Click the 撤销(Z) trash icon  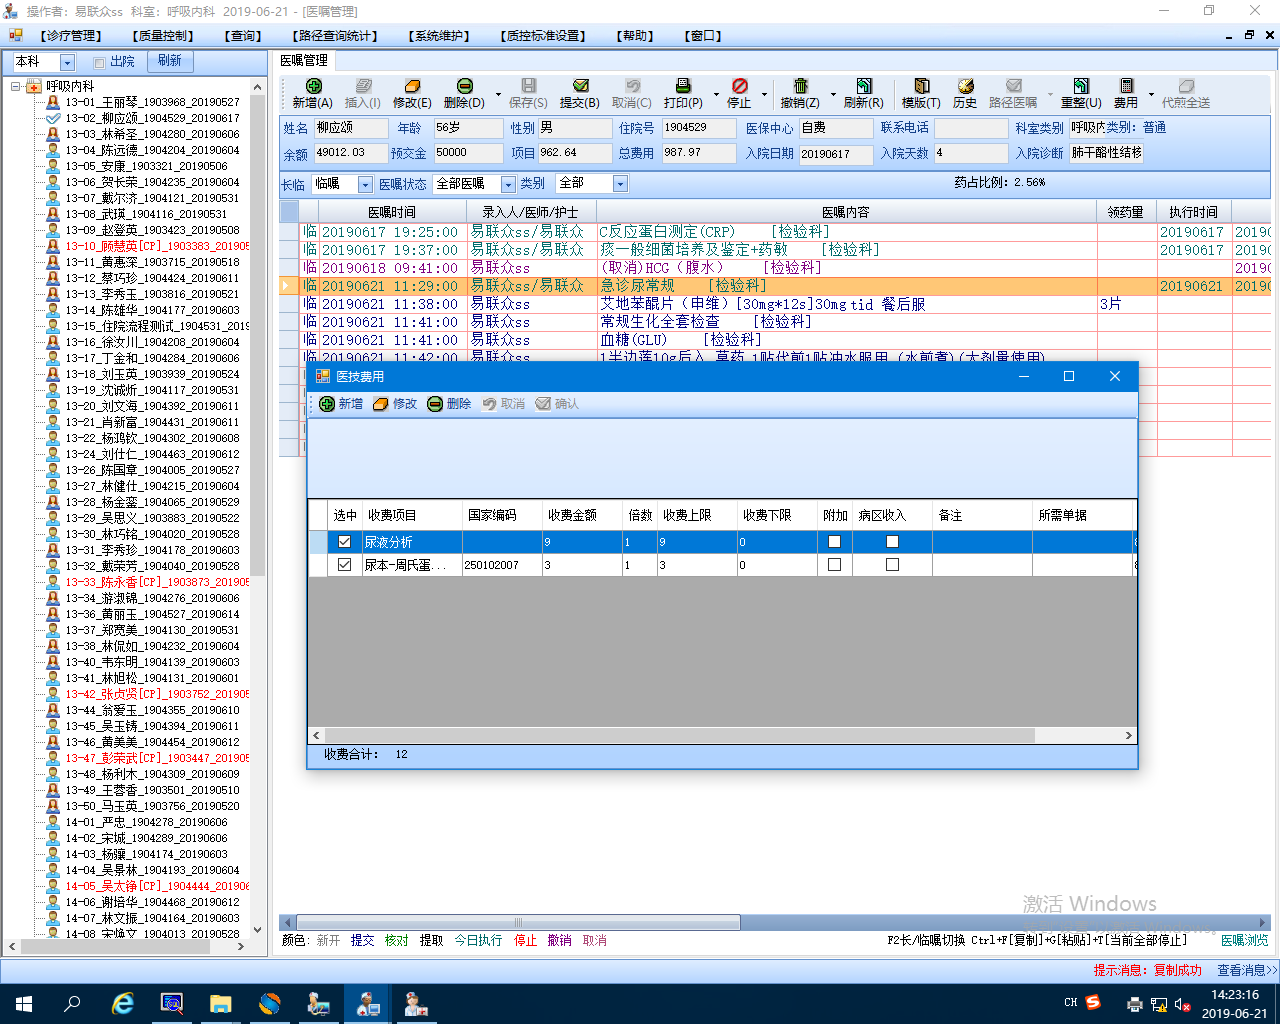(x=800, y=87)
